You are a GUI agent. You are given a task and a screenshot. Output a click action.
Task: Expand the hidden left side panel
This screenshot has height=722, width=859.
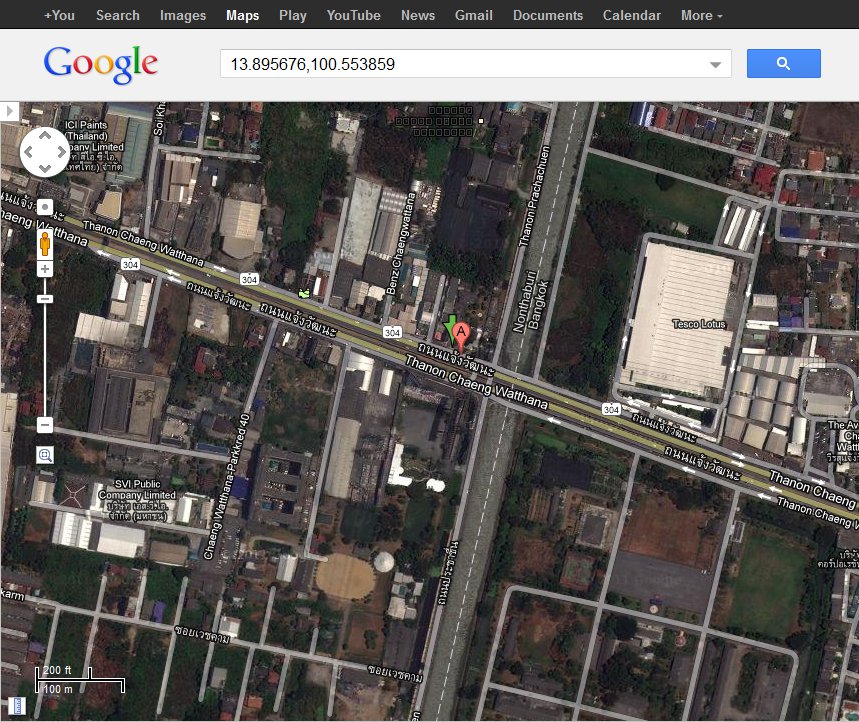10,111
